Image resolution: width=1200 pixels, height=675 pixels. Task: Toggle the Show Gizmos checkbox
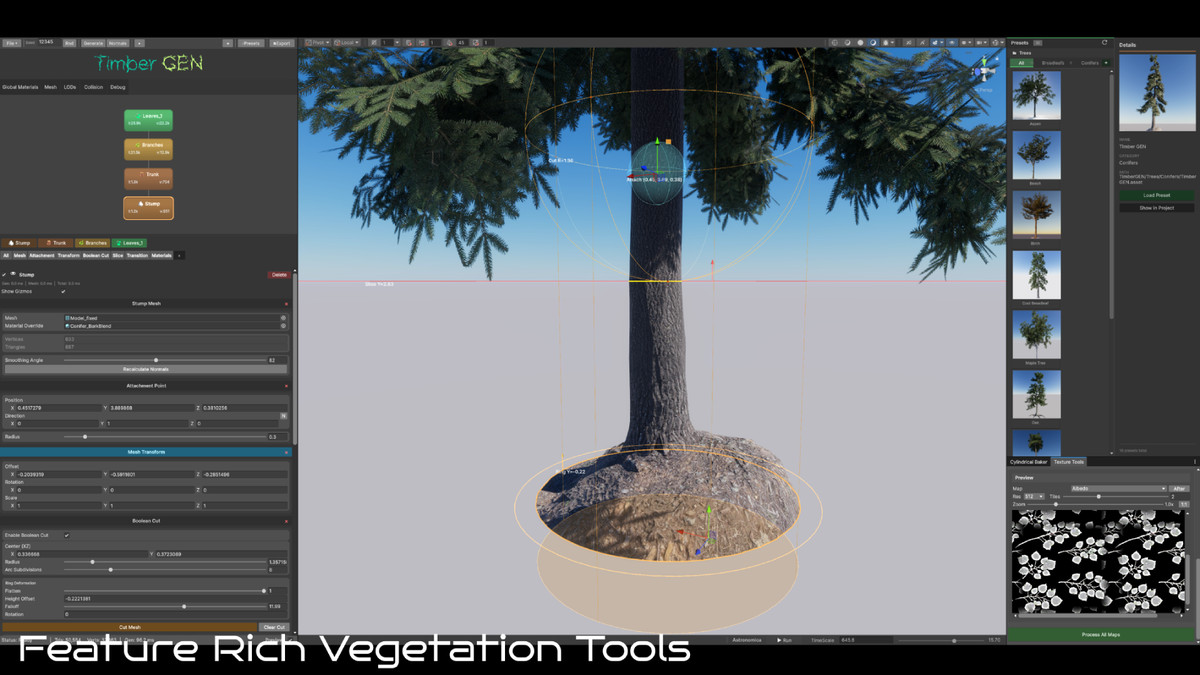pyautogui.click(x=63, y=291)
